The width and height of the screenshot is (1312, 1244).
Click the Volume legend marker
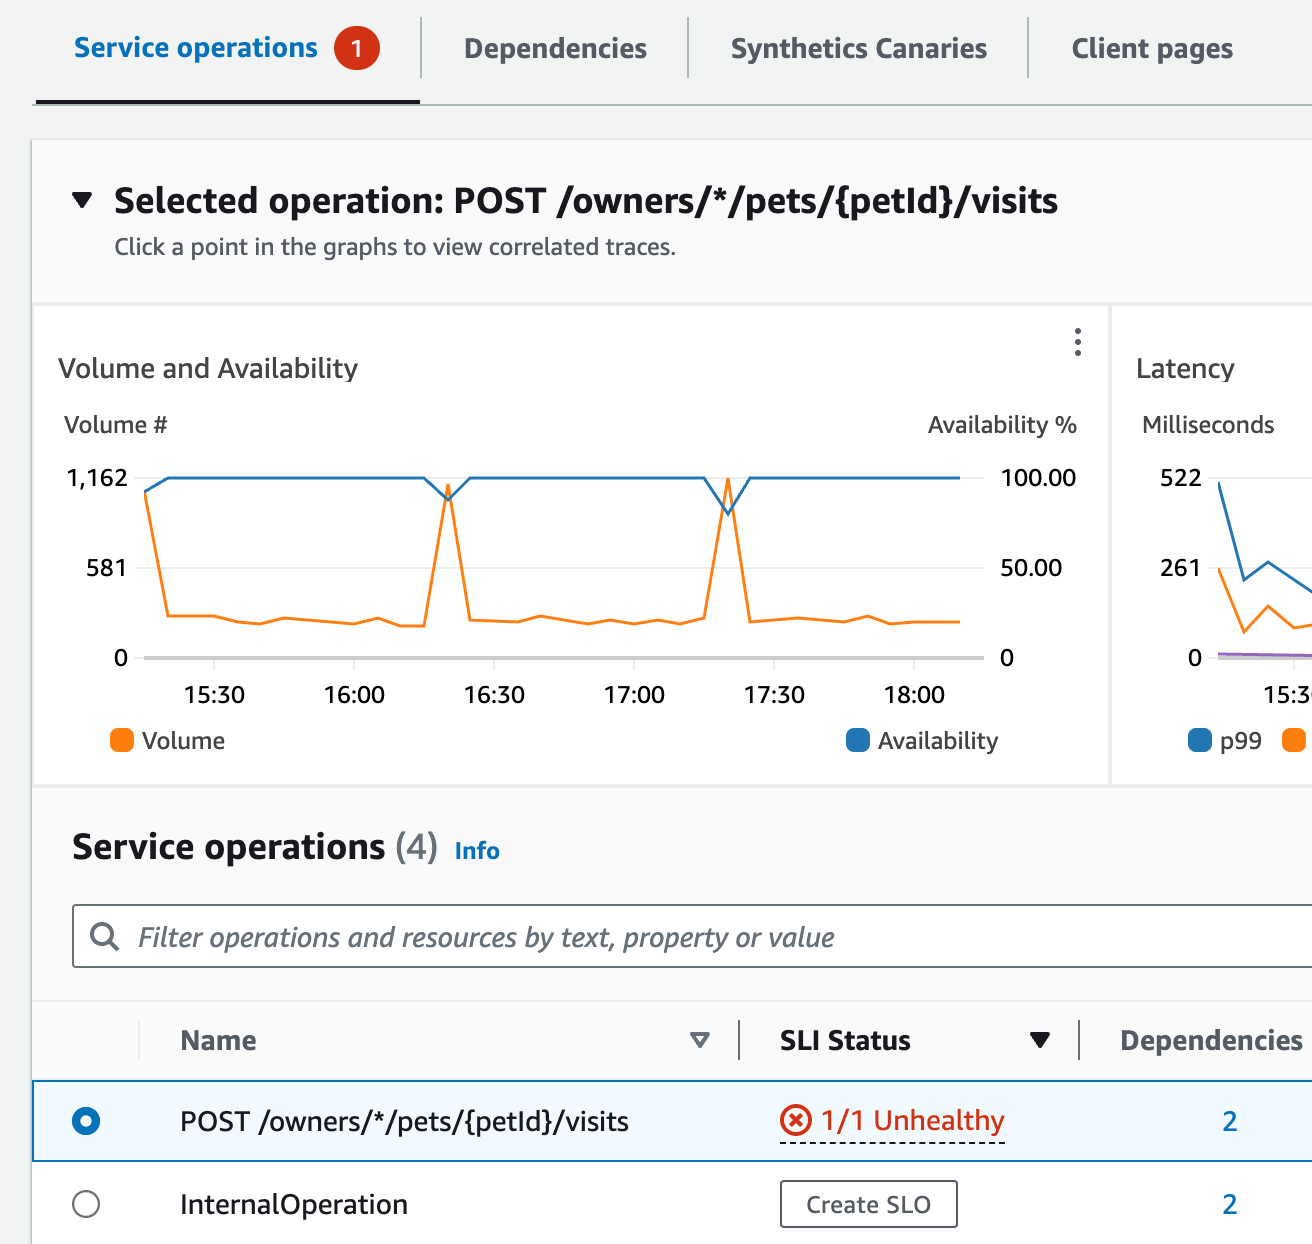coord(121,740)
